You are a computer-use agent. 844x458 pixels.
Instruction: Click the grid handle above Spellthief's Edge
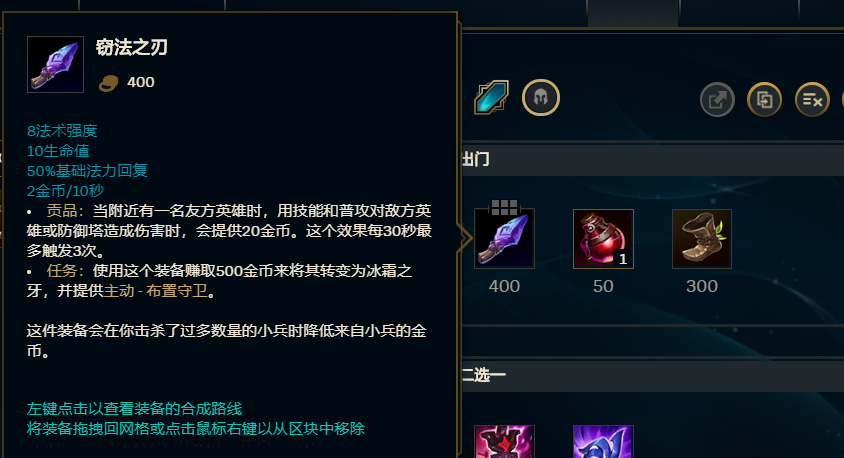click(504, 205)
